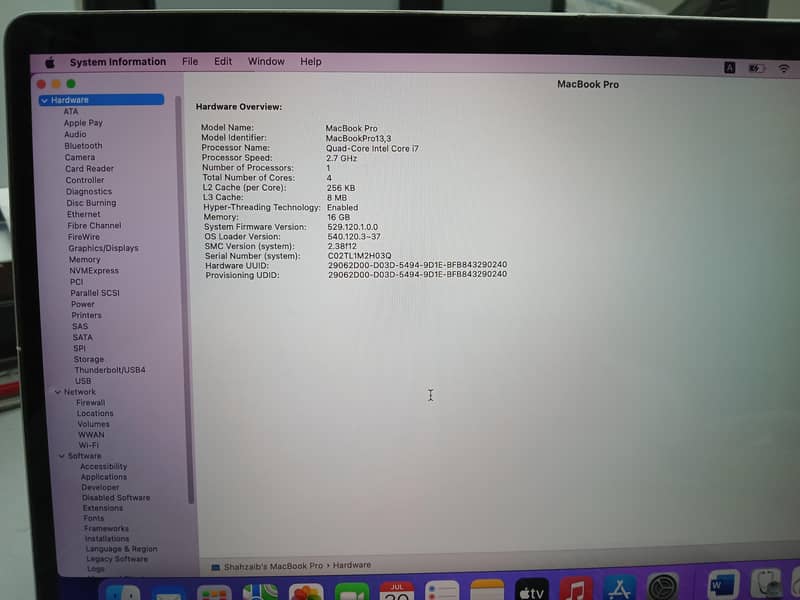This screenshot has width=800, height=600.
Task: Open the Help menu
Action: (310, 61)
